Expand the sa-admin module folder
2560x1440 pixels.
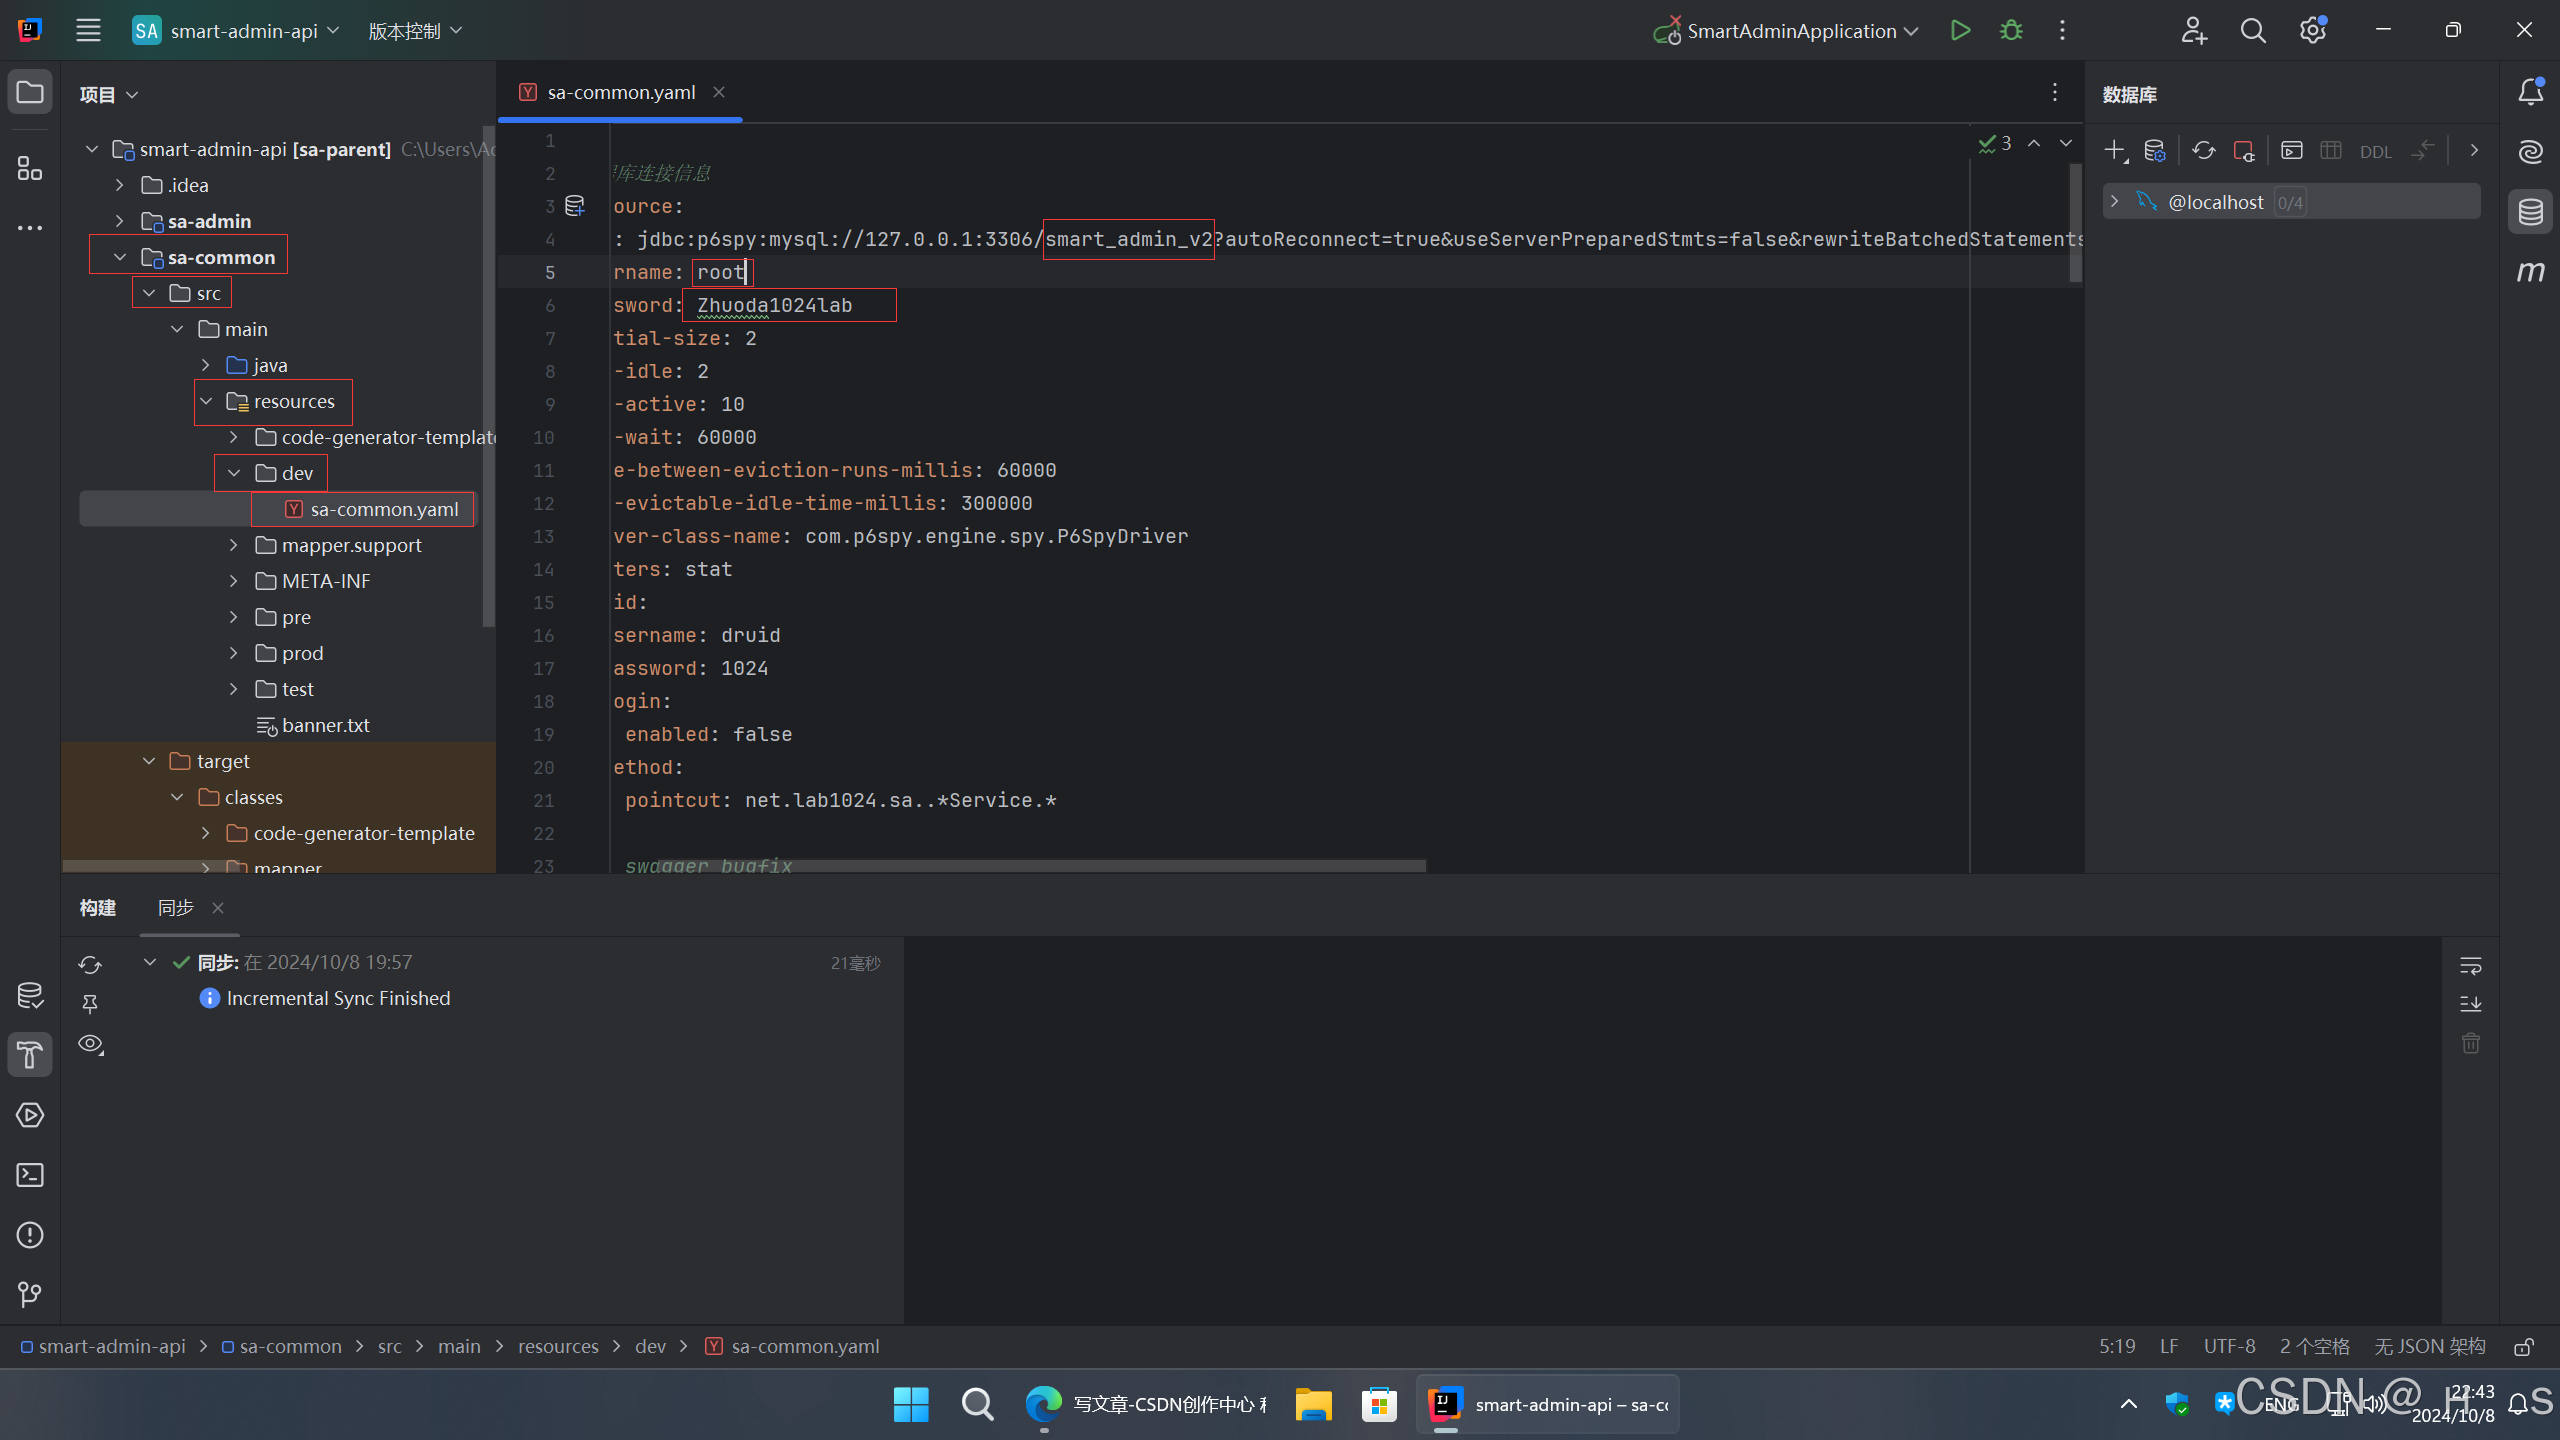coord(120,221)
